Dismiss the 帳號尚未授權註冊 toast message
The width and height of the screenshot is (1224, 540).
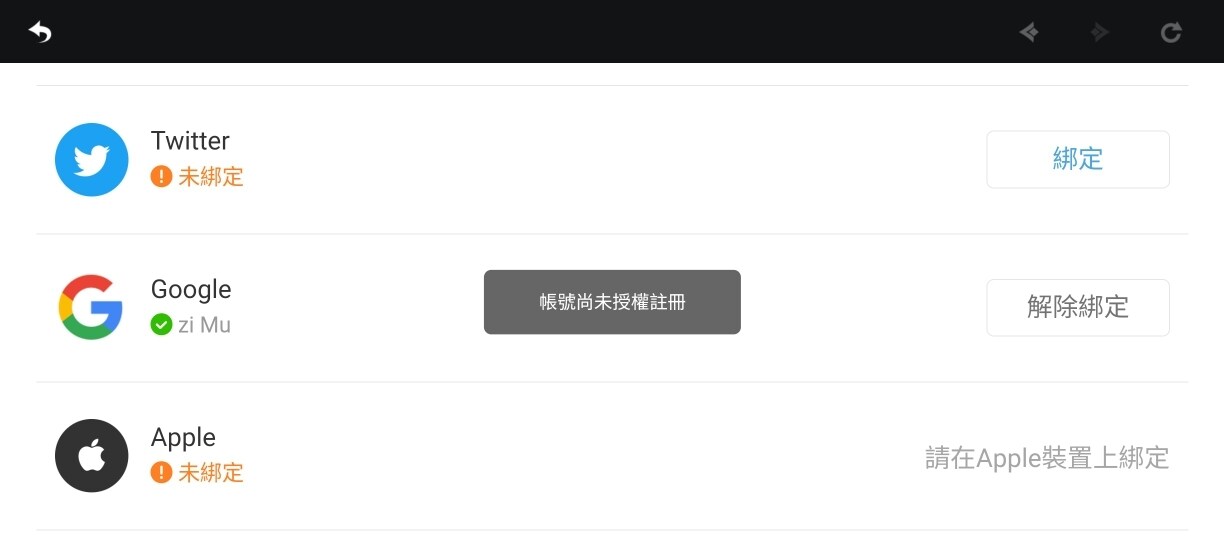[612, 302]
